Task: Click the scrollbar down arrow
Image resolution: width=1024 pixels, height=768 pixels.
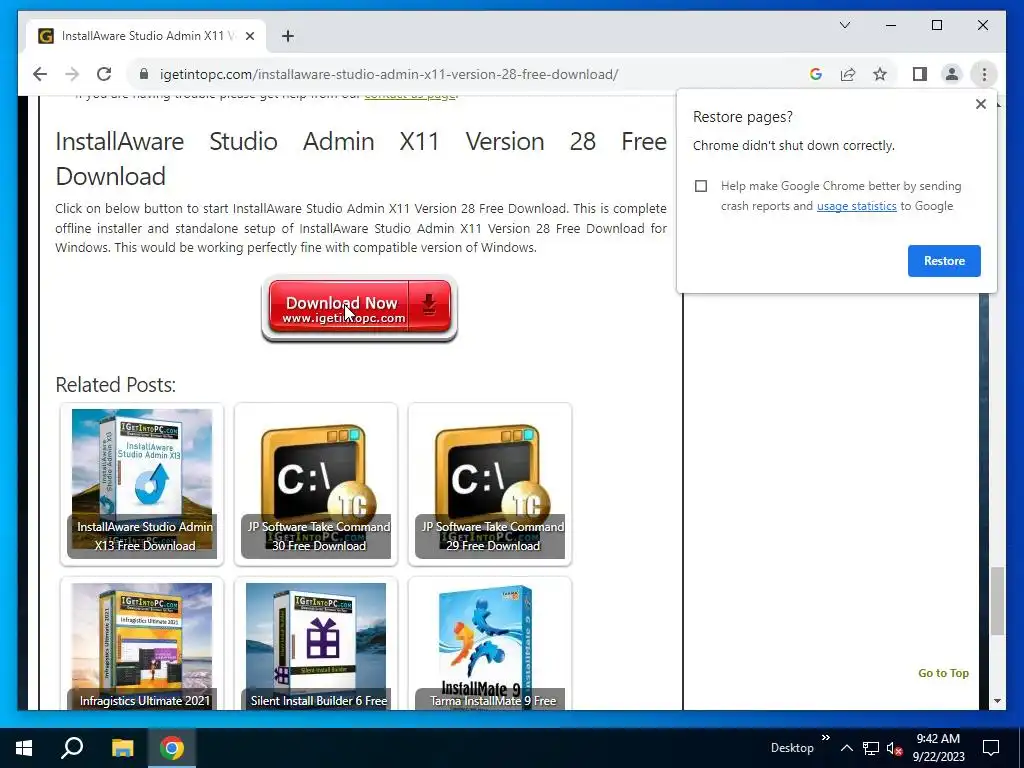Action: click(997, 701)
